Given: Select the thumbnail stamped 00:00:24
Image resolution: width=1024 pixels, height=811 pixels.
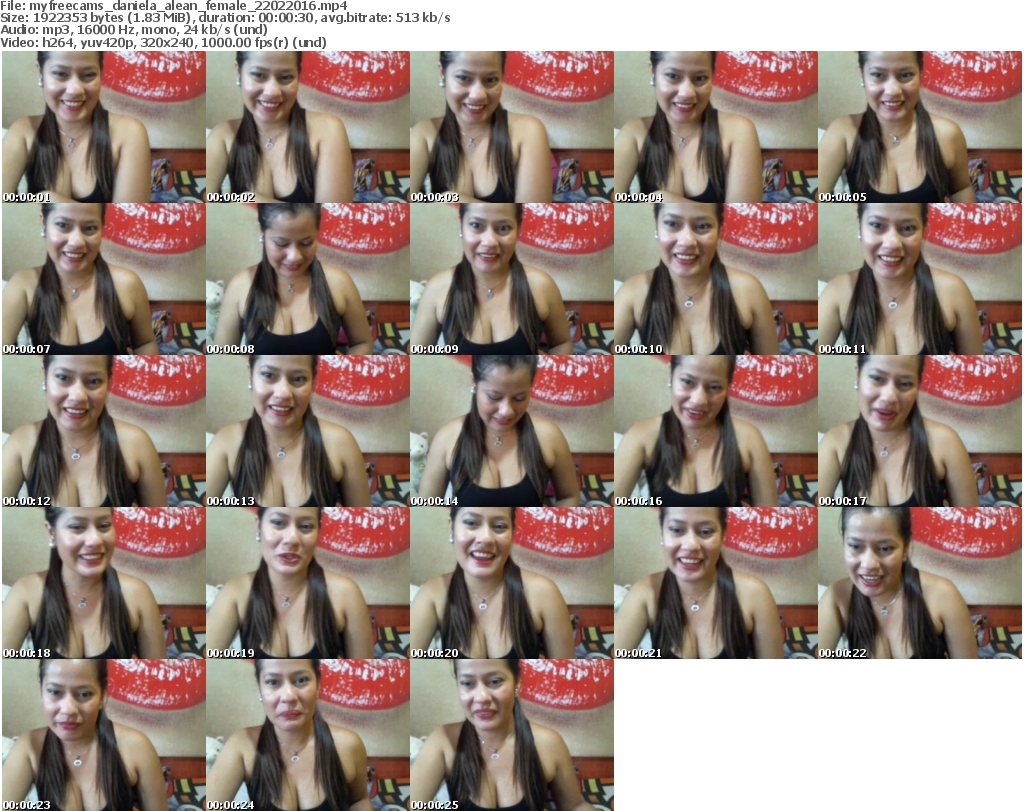Looking at the screenshot, I should (x=308, y=735).
